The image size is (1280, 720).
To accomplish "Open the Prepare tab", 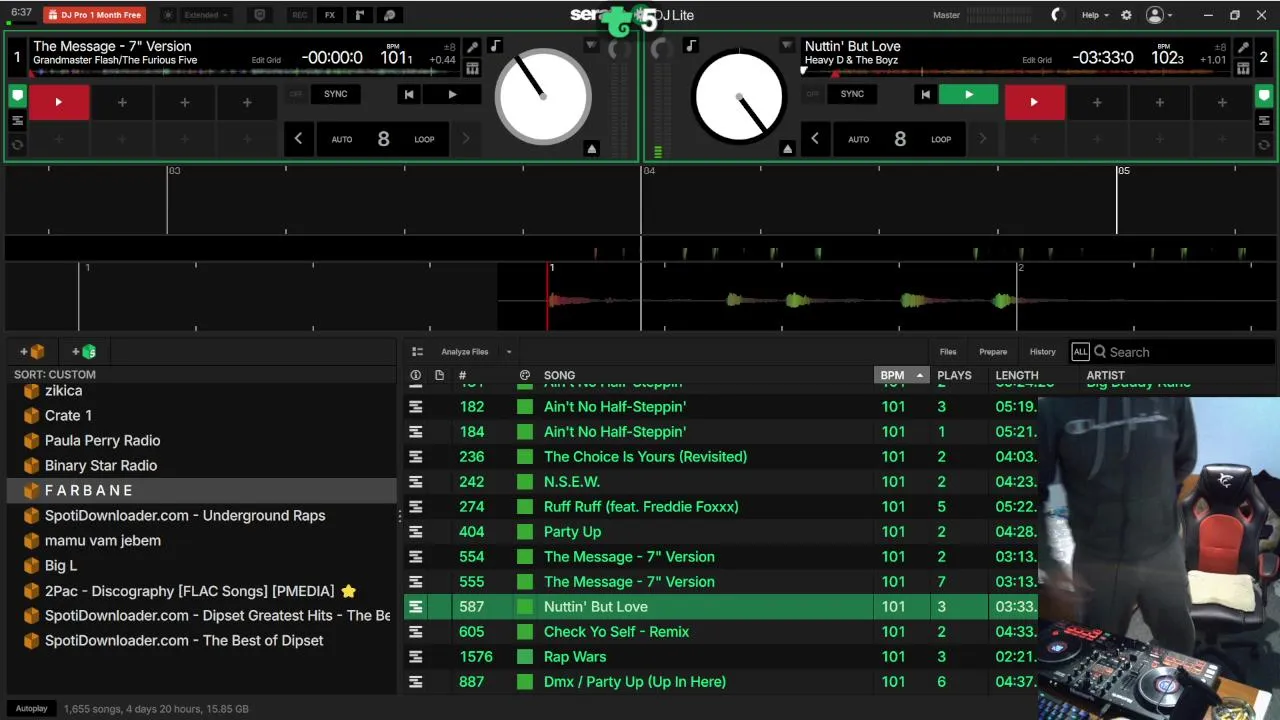I will tap(993, 352).
